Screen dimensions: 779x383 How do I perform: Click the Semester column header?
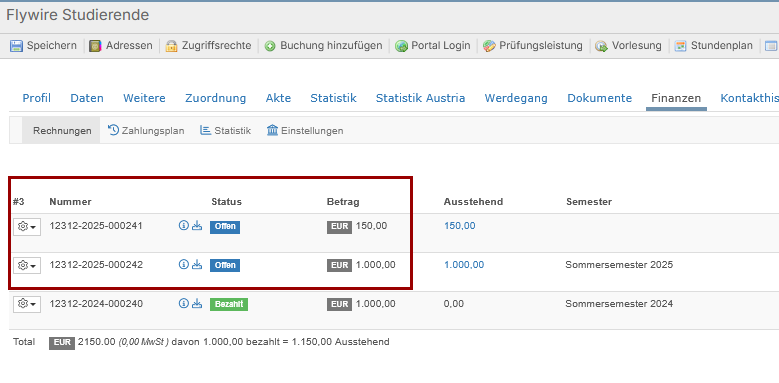589,202
